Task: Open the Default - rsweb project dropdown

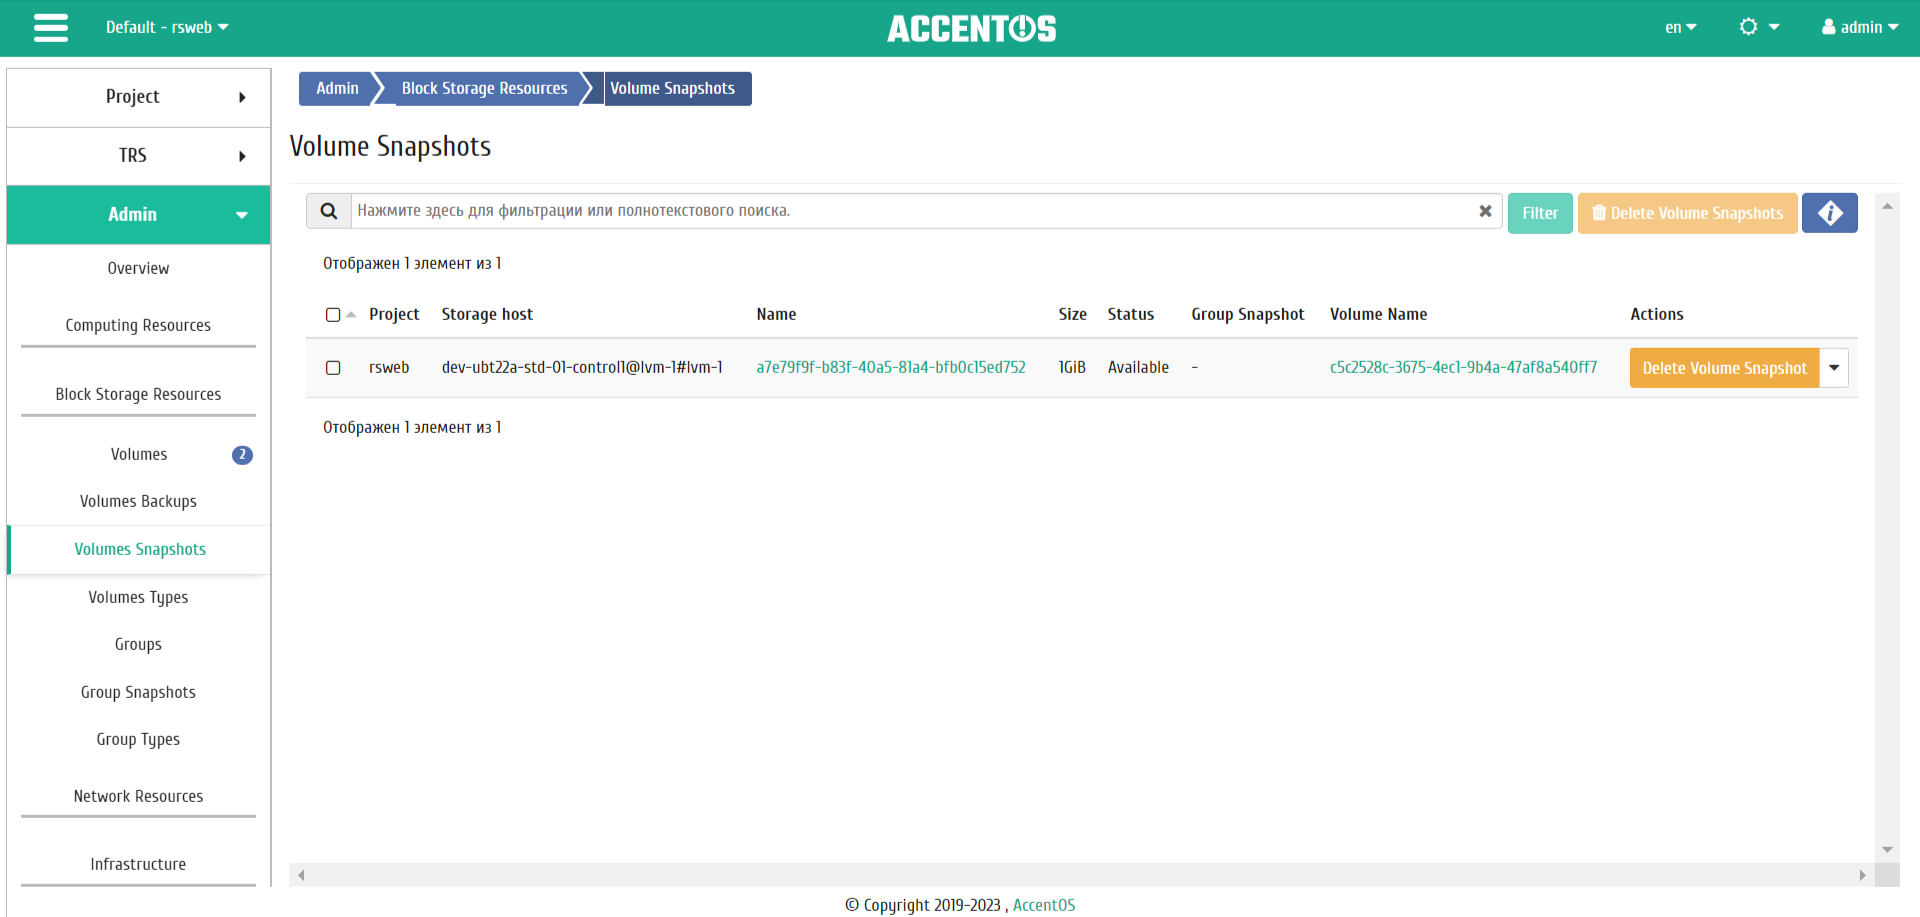Action: (x=167, y=27)
